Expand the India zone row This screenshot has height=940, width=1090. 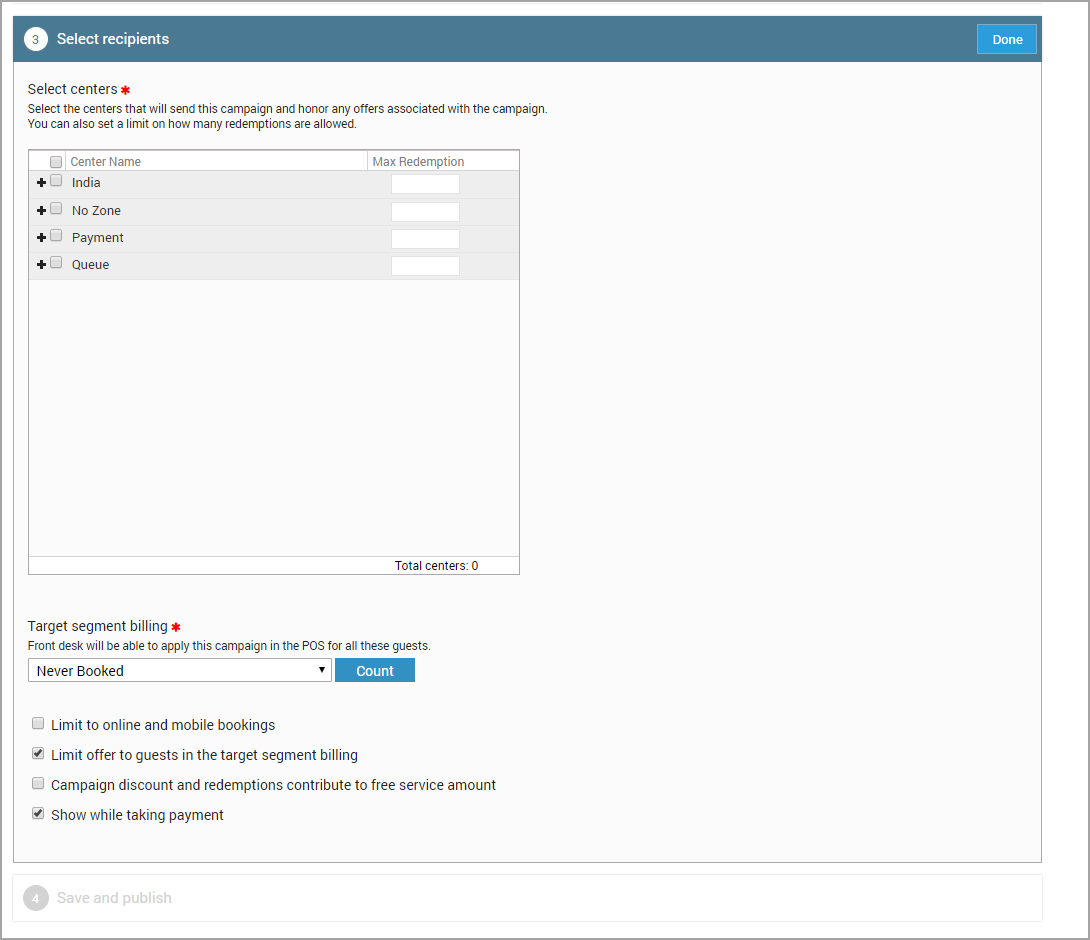pyautogui.click(x=41, y=182)
